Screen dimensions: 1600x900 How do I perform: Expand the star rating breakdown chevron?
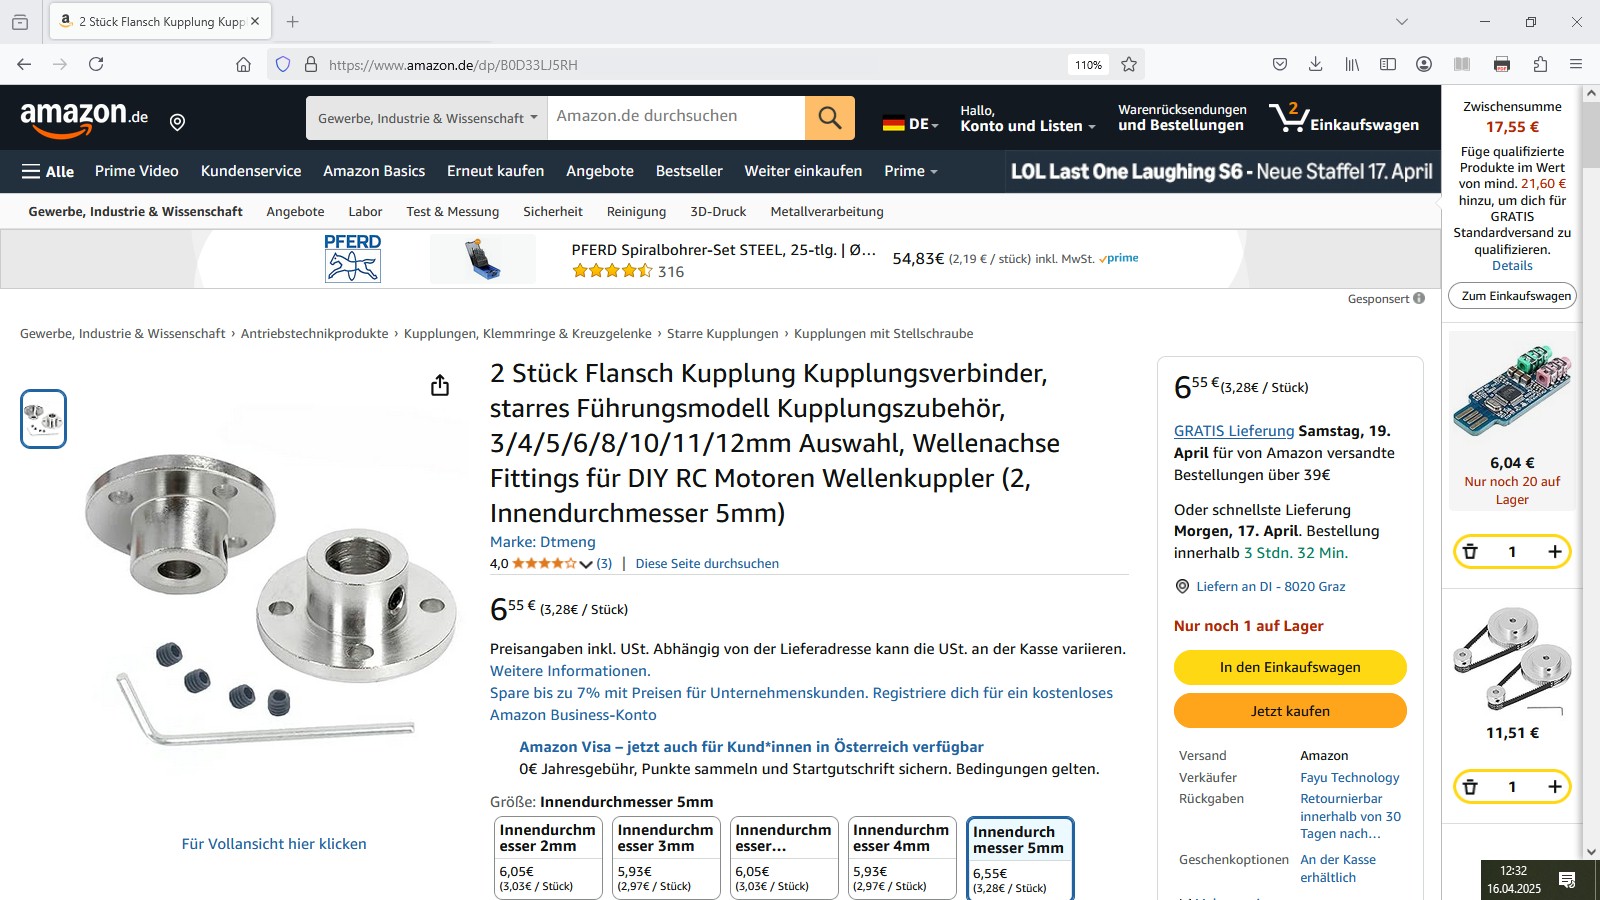pos(586,564)
